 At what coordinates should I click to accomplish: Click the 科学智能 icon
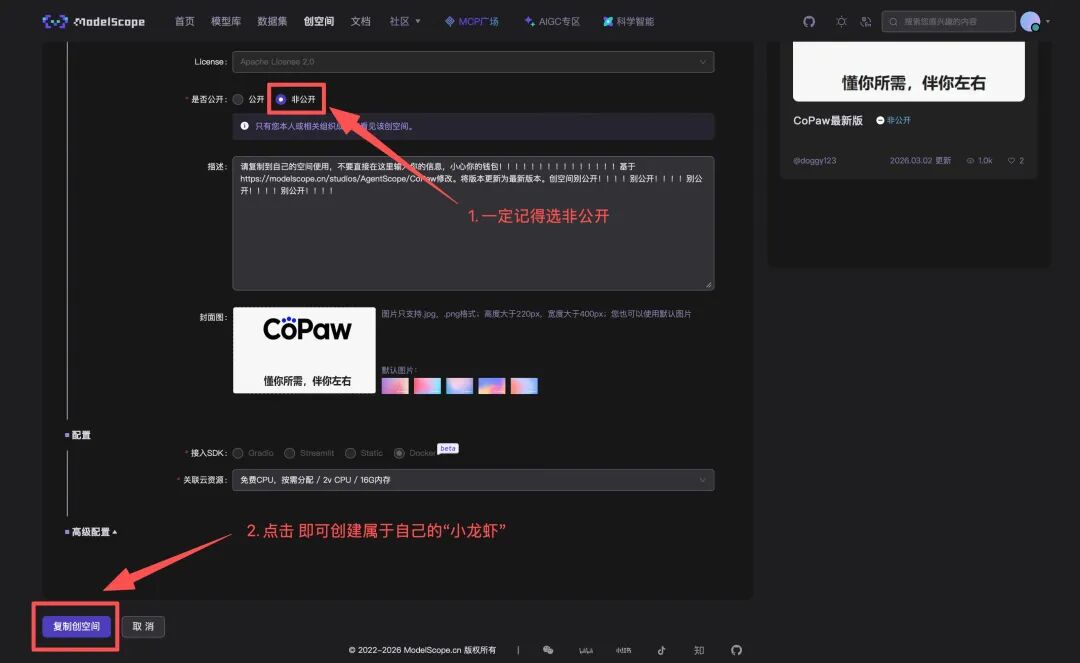(x=608, y=21)
